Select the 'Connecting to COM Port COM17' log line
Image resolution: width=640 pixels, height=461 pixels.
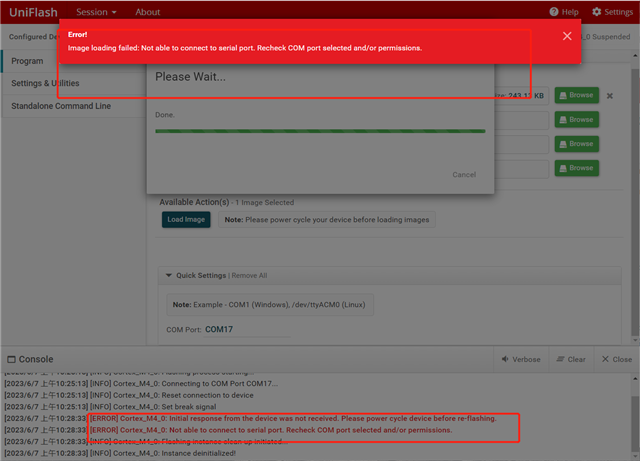pos(141,383)
